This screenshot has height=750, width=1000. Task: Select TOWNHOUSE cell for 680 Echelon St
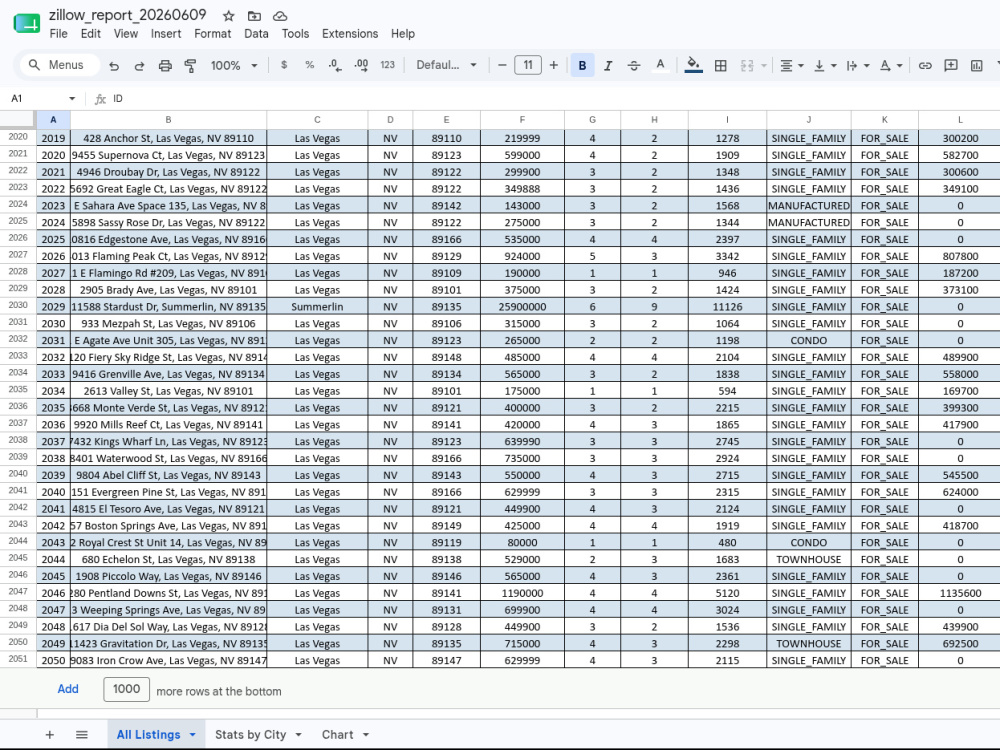809,559
